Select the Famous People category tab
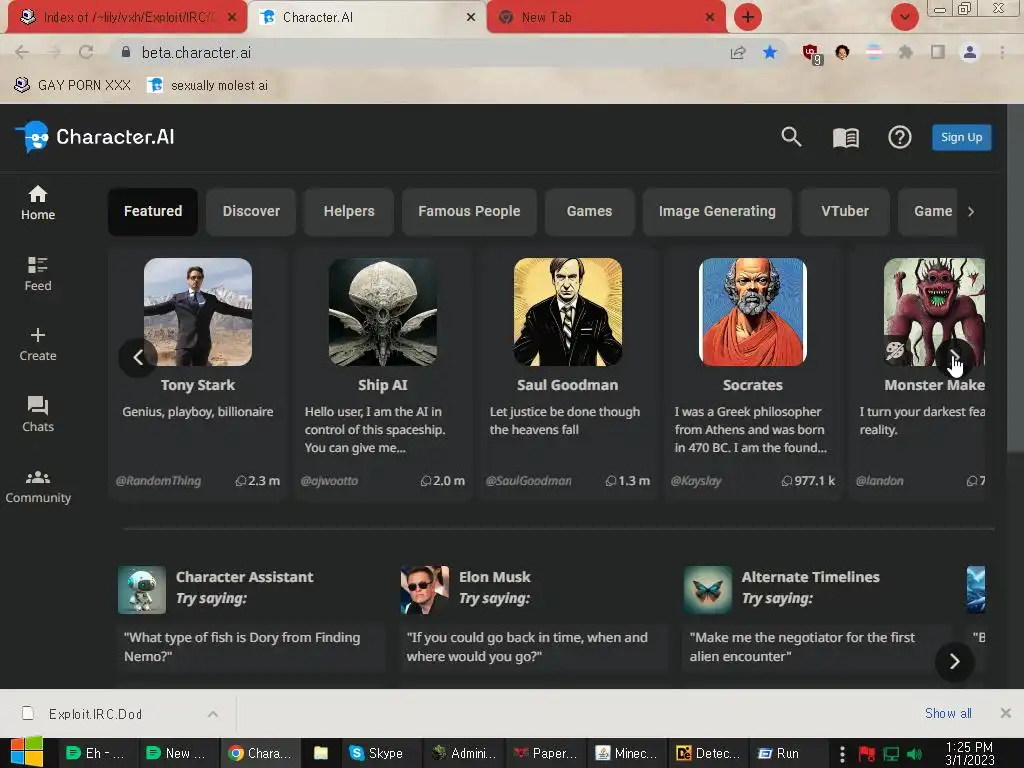The height and width of the screenshot is (768, 1024). click(x=469, y=212)
